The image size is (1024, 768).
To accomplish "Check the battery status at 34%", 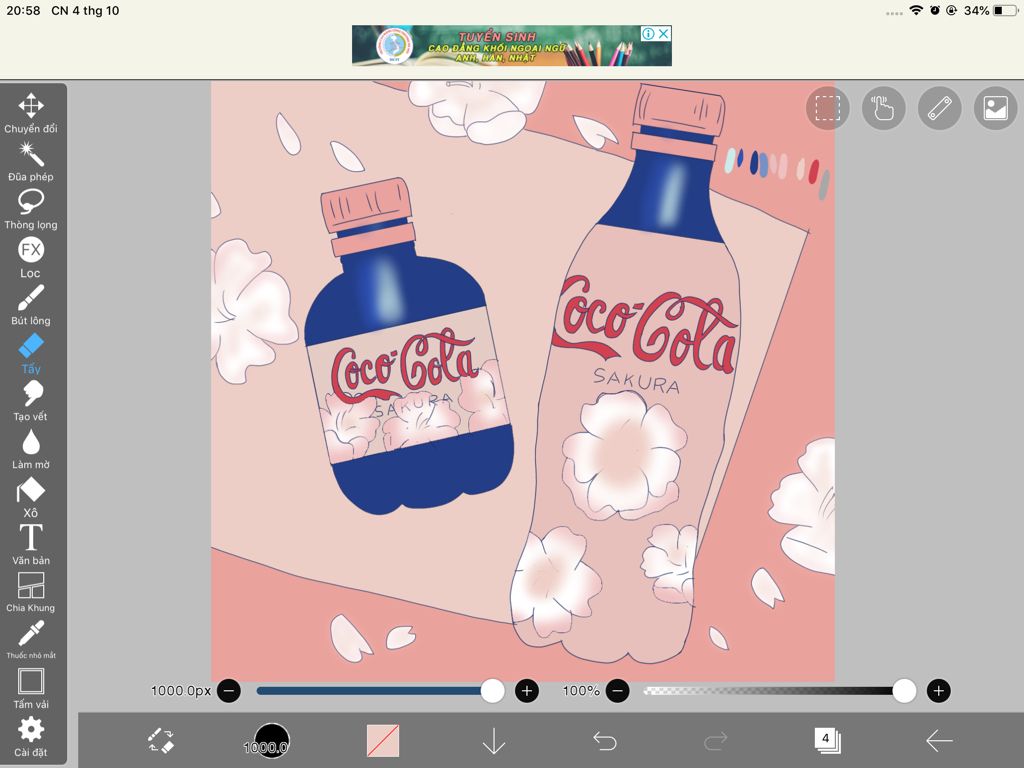I will (x=991, y=10).
